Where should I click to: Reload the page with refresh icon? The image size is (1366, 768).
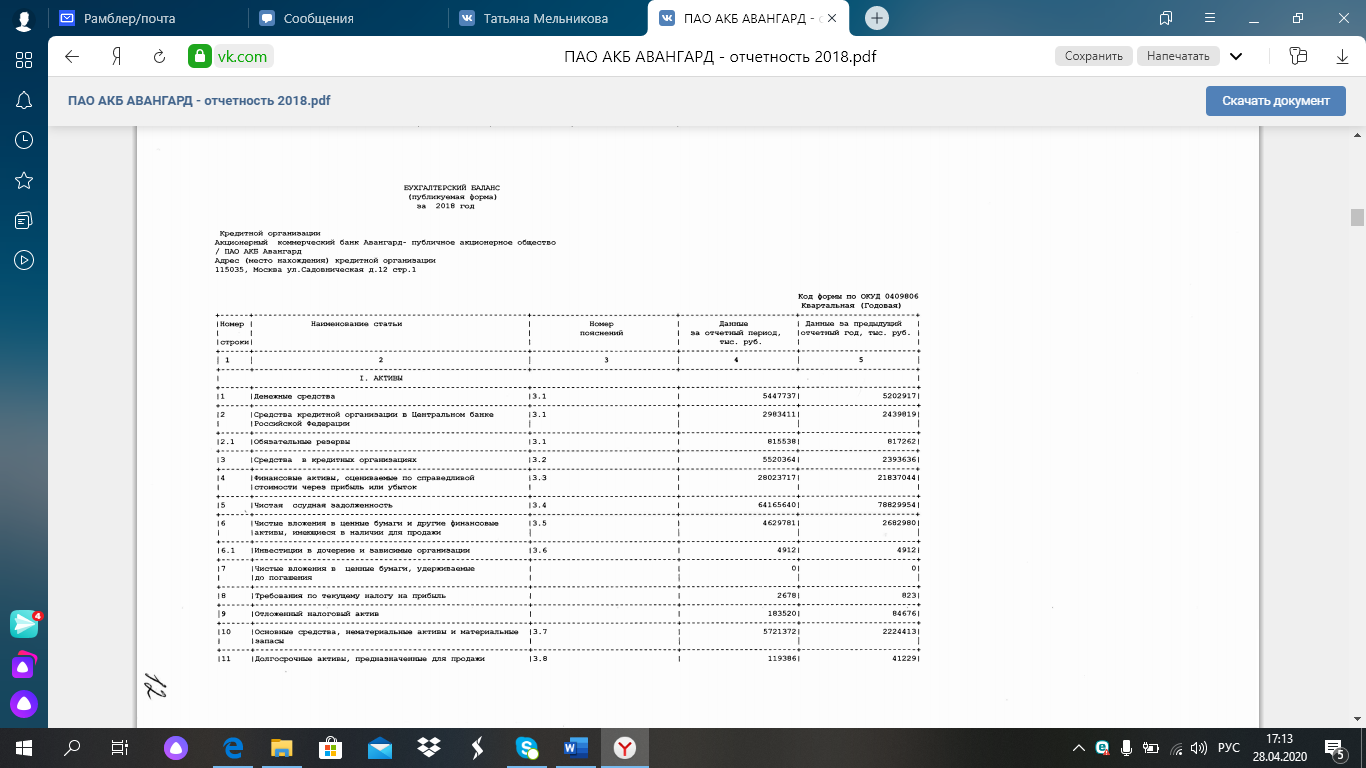coord(159,56)
